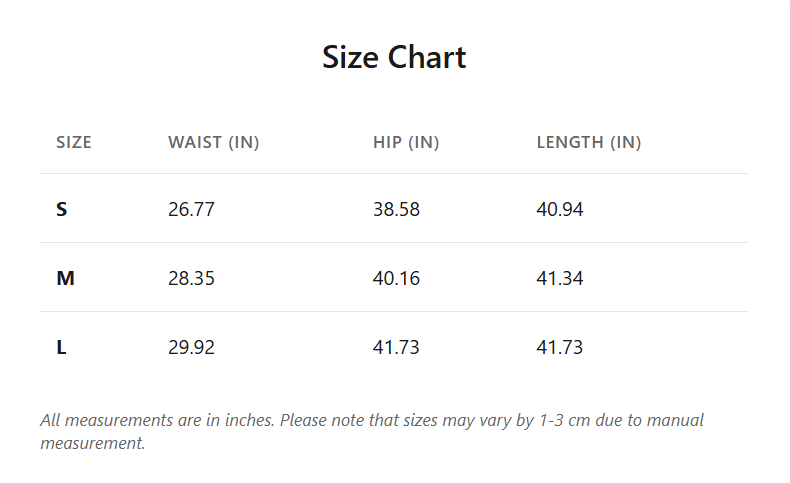
Task: Select the L size row label
Action: (x=62, y=347)
